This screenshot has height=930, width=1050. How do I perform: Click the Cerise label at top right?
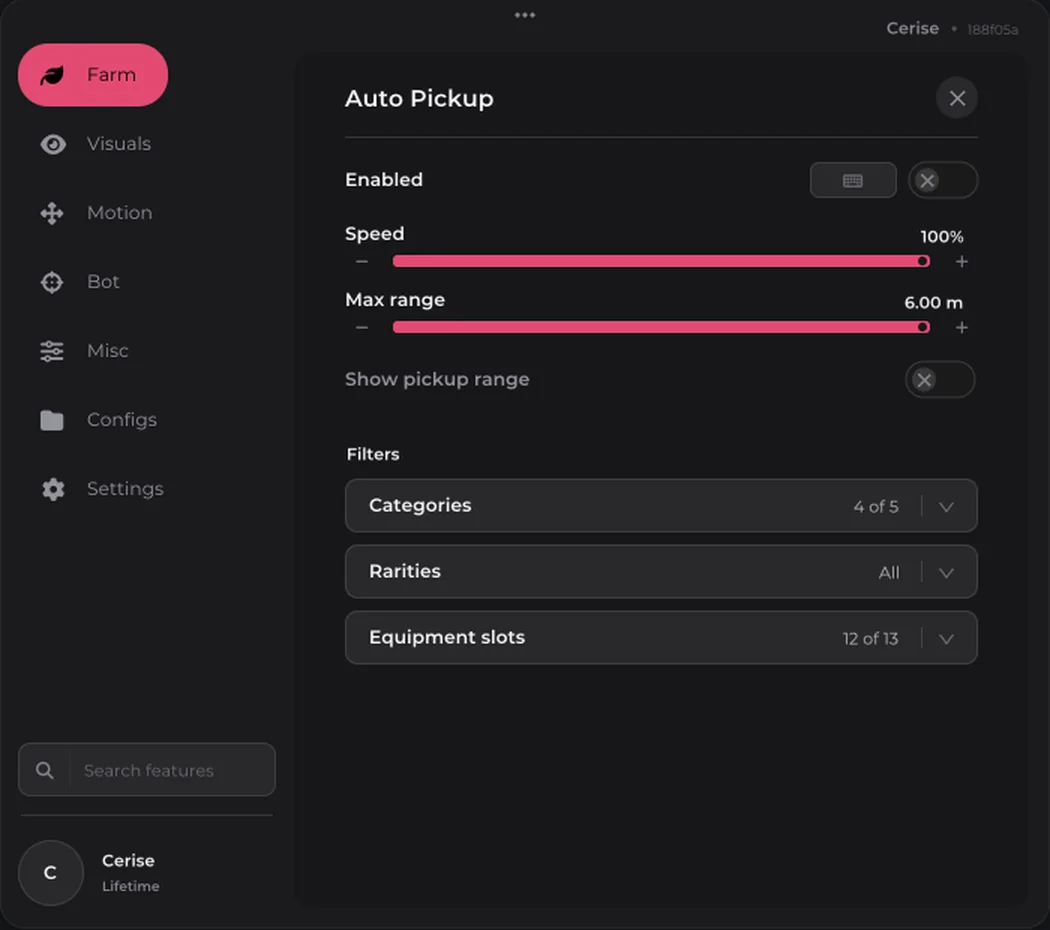[x=913, y=28]
